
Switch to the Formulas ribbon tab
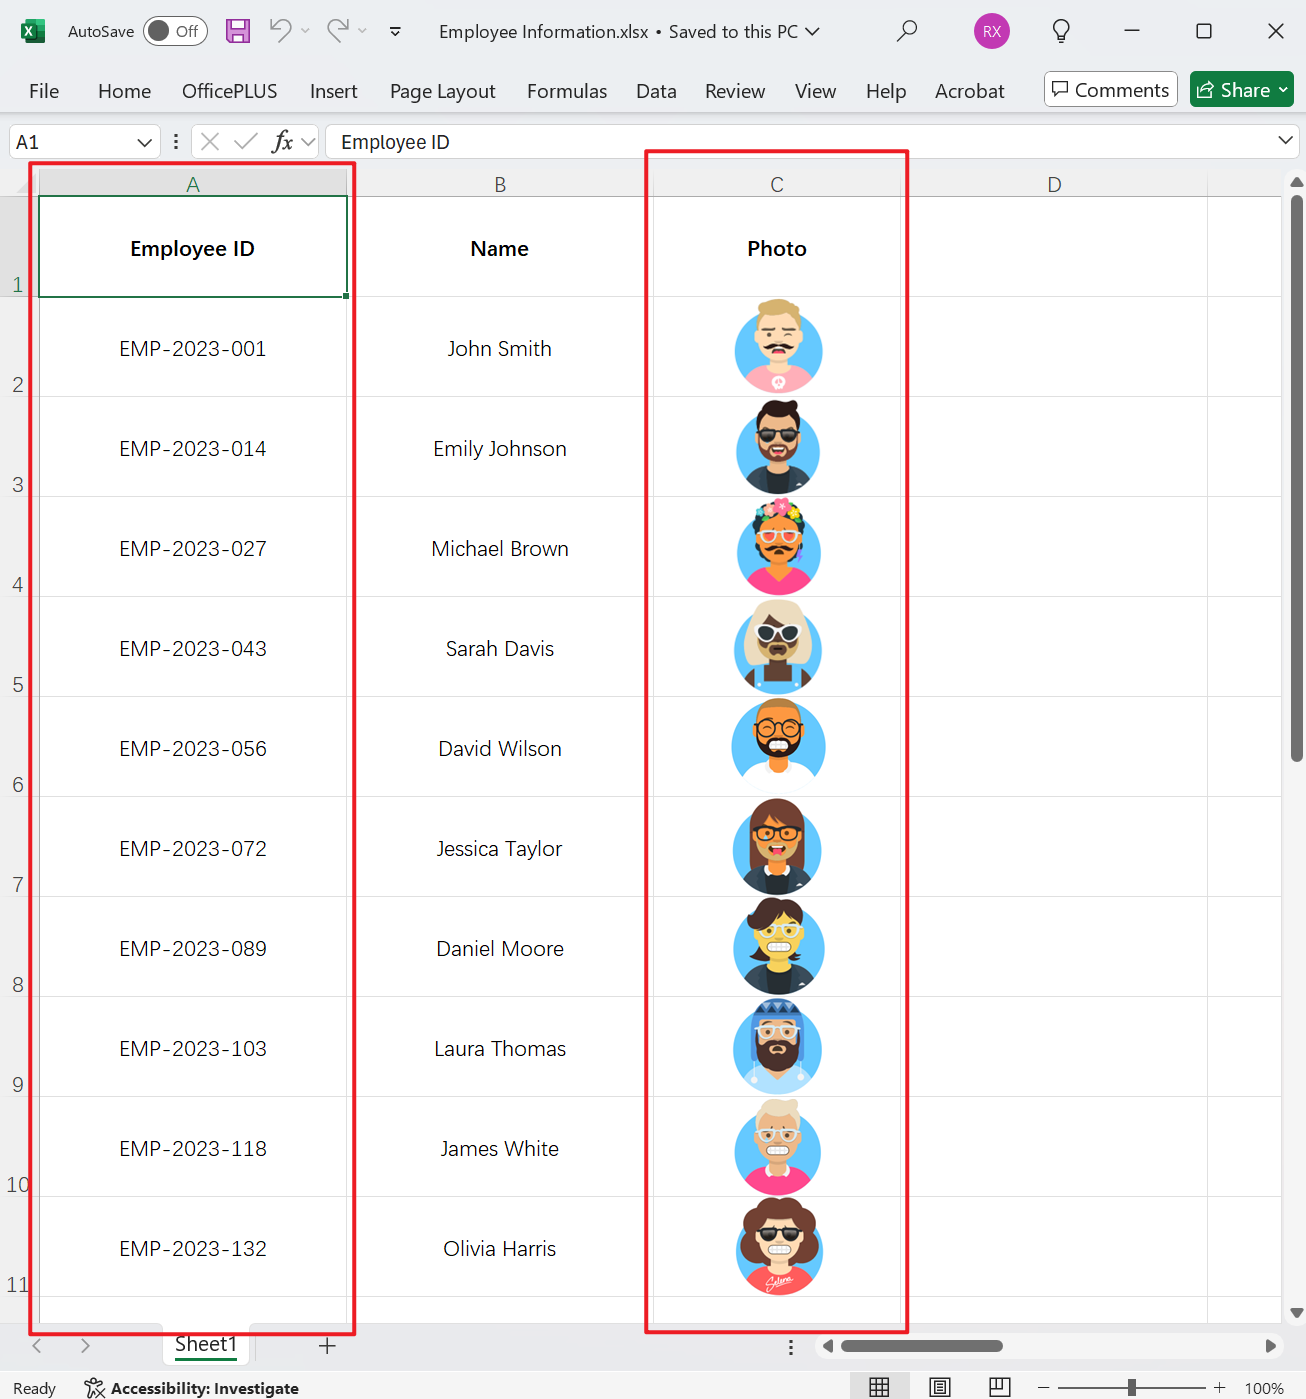click(566, 90)
